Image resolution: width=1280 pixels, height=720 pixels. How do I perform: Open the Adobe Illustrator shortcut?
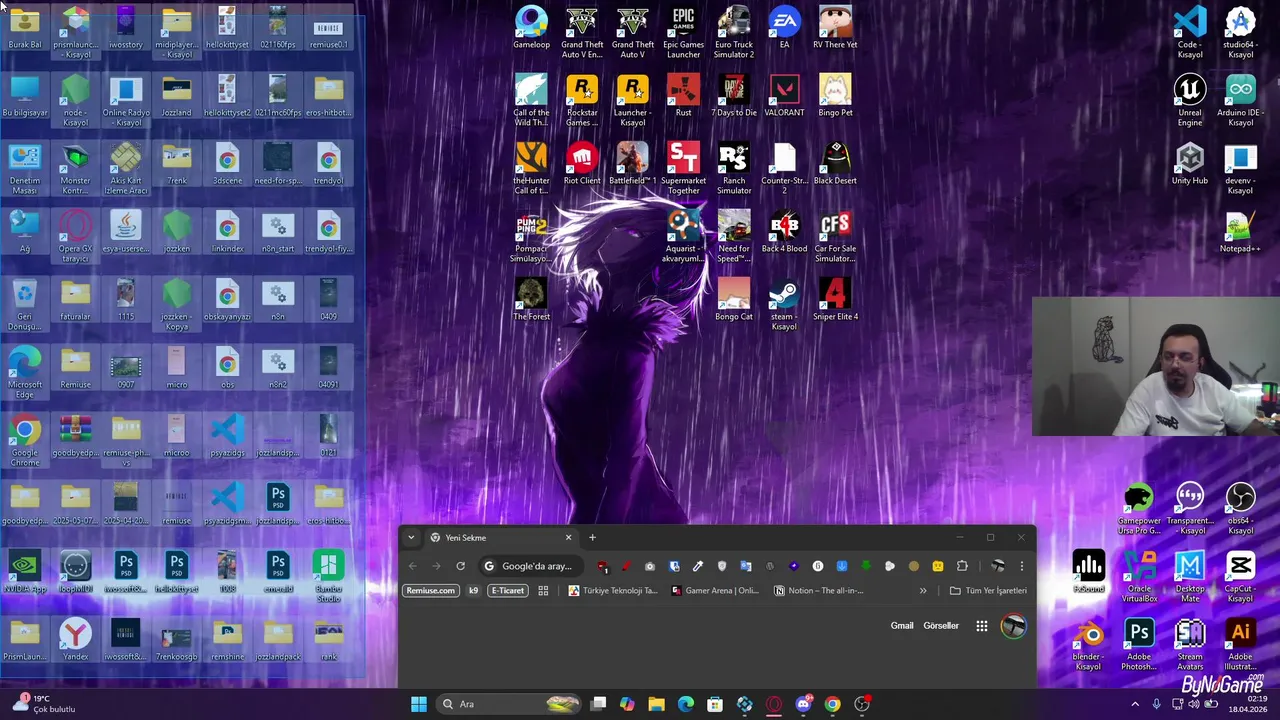[x=1240, y=644]
